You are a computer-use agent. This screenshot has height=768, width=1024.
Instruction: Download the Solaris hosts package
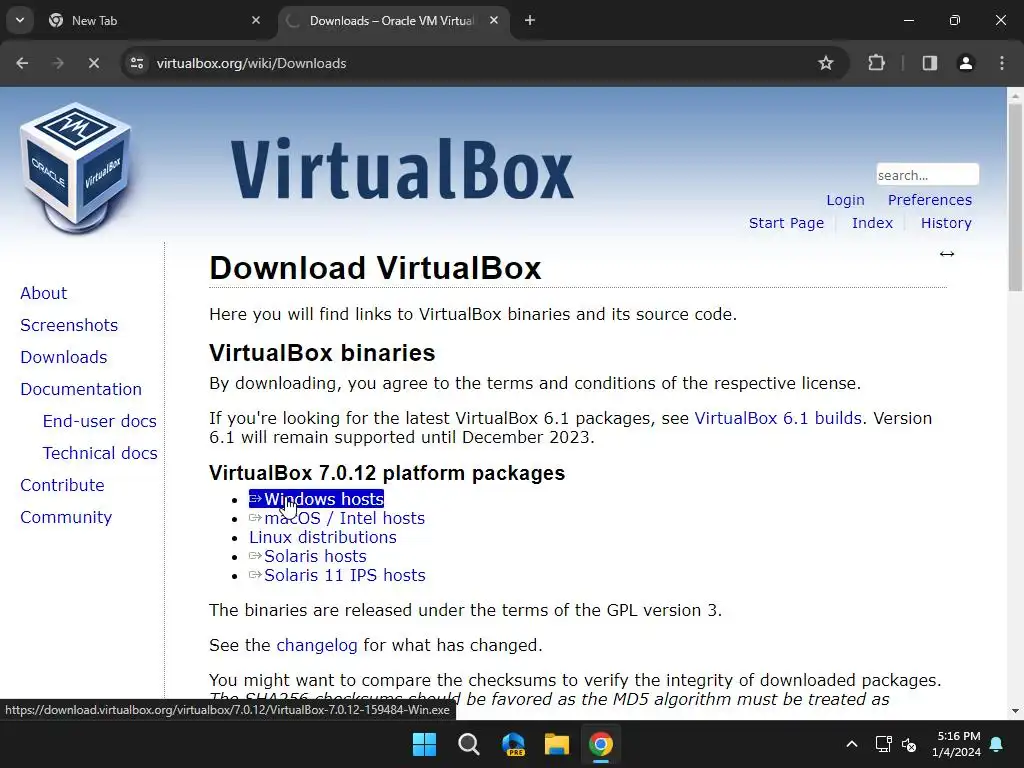(x=308, y=556)
